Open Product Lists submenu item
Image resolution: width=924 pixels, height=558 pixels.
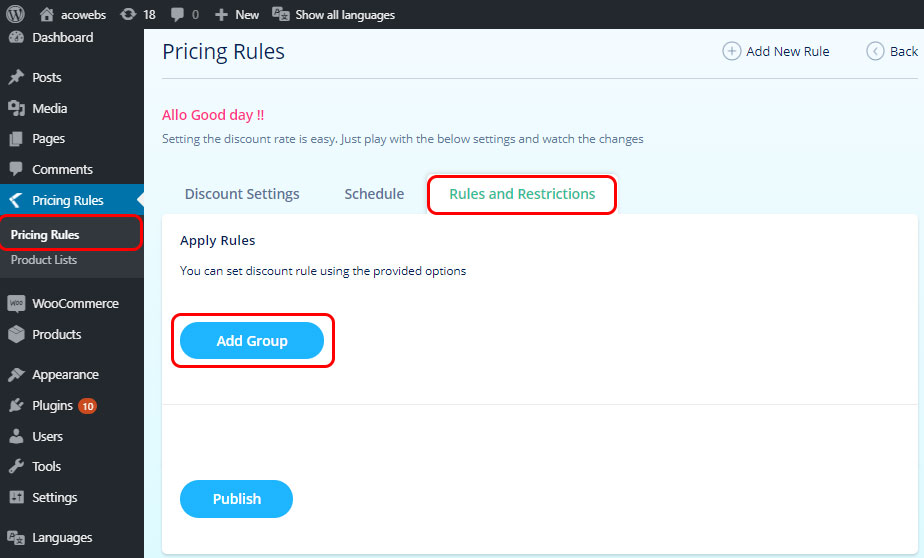44,260
